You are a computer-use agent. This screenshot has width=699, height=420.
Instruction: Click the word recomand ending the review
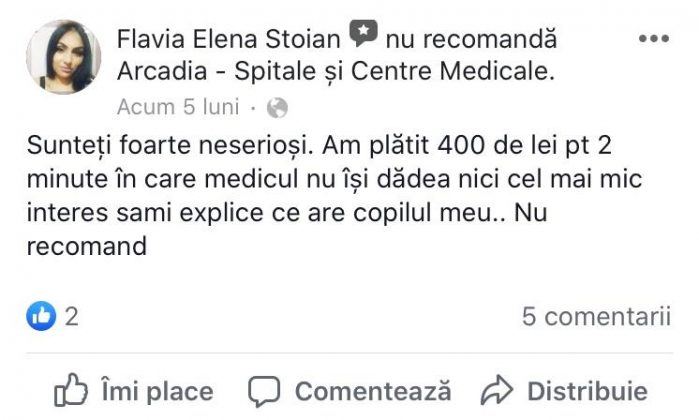87,247
